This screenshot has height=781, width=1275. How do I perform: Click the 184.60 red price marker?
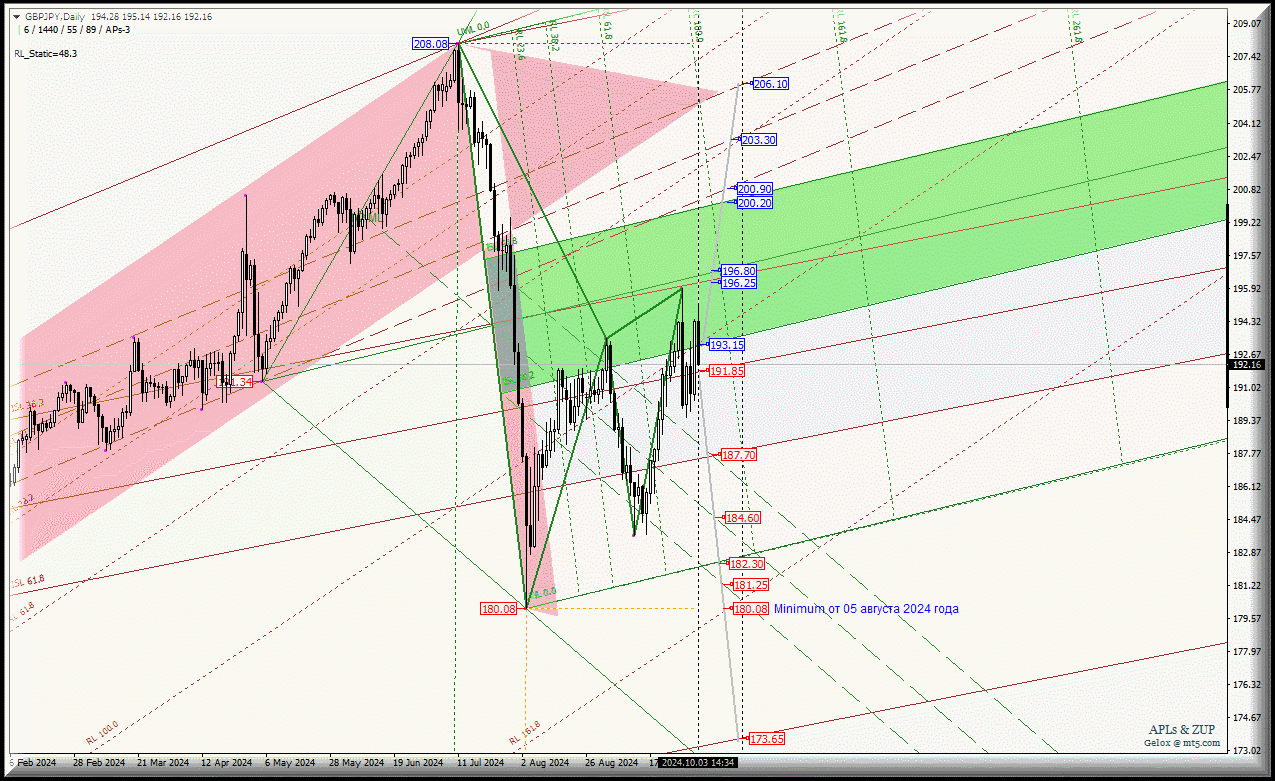(743, 518)
